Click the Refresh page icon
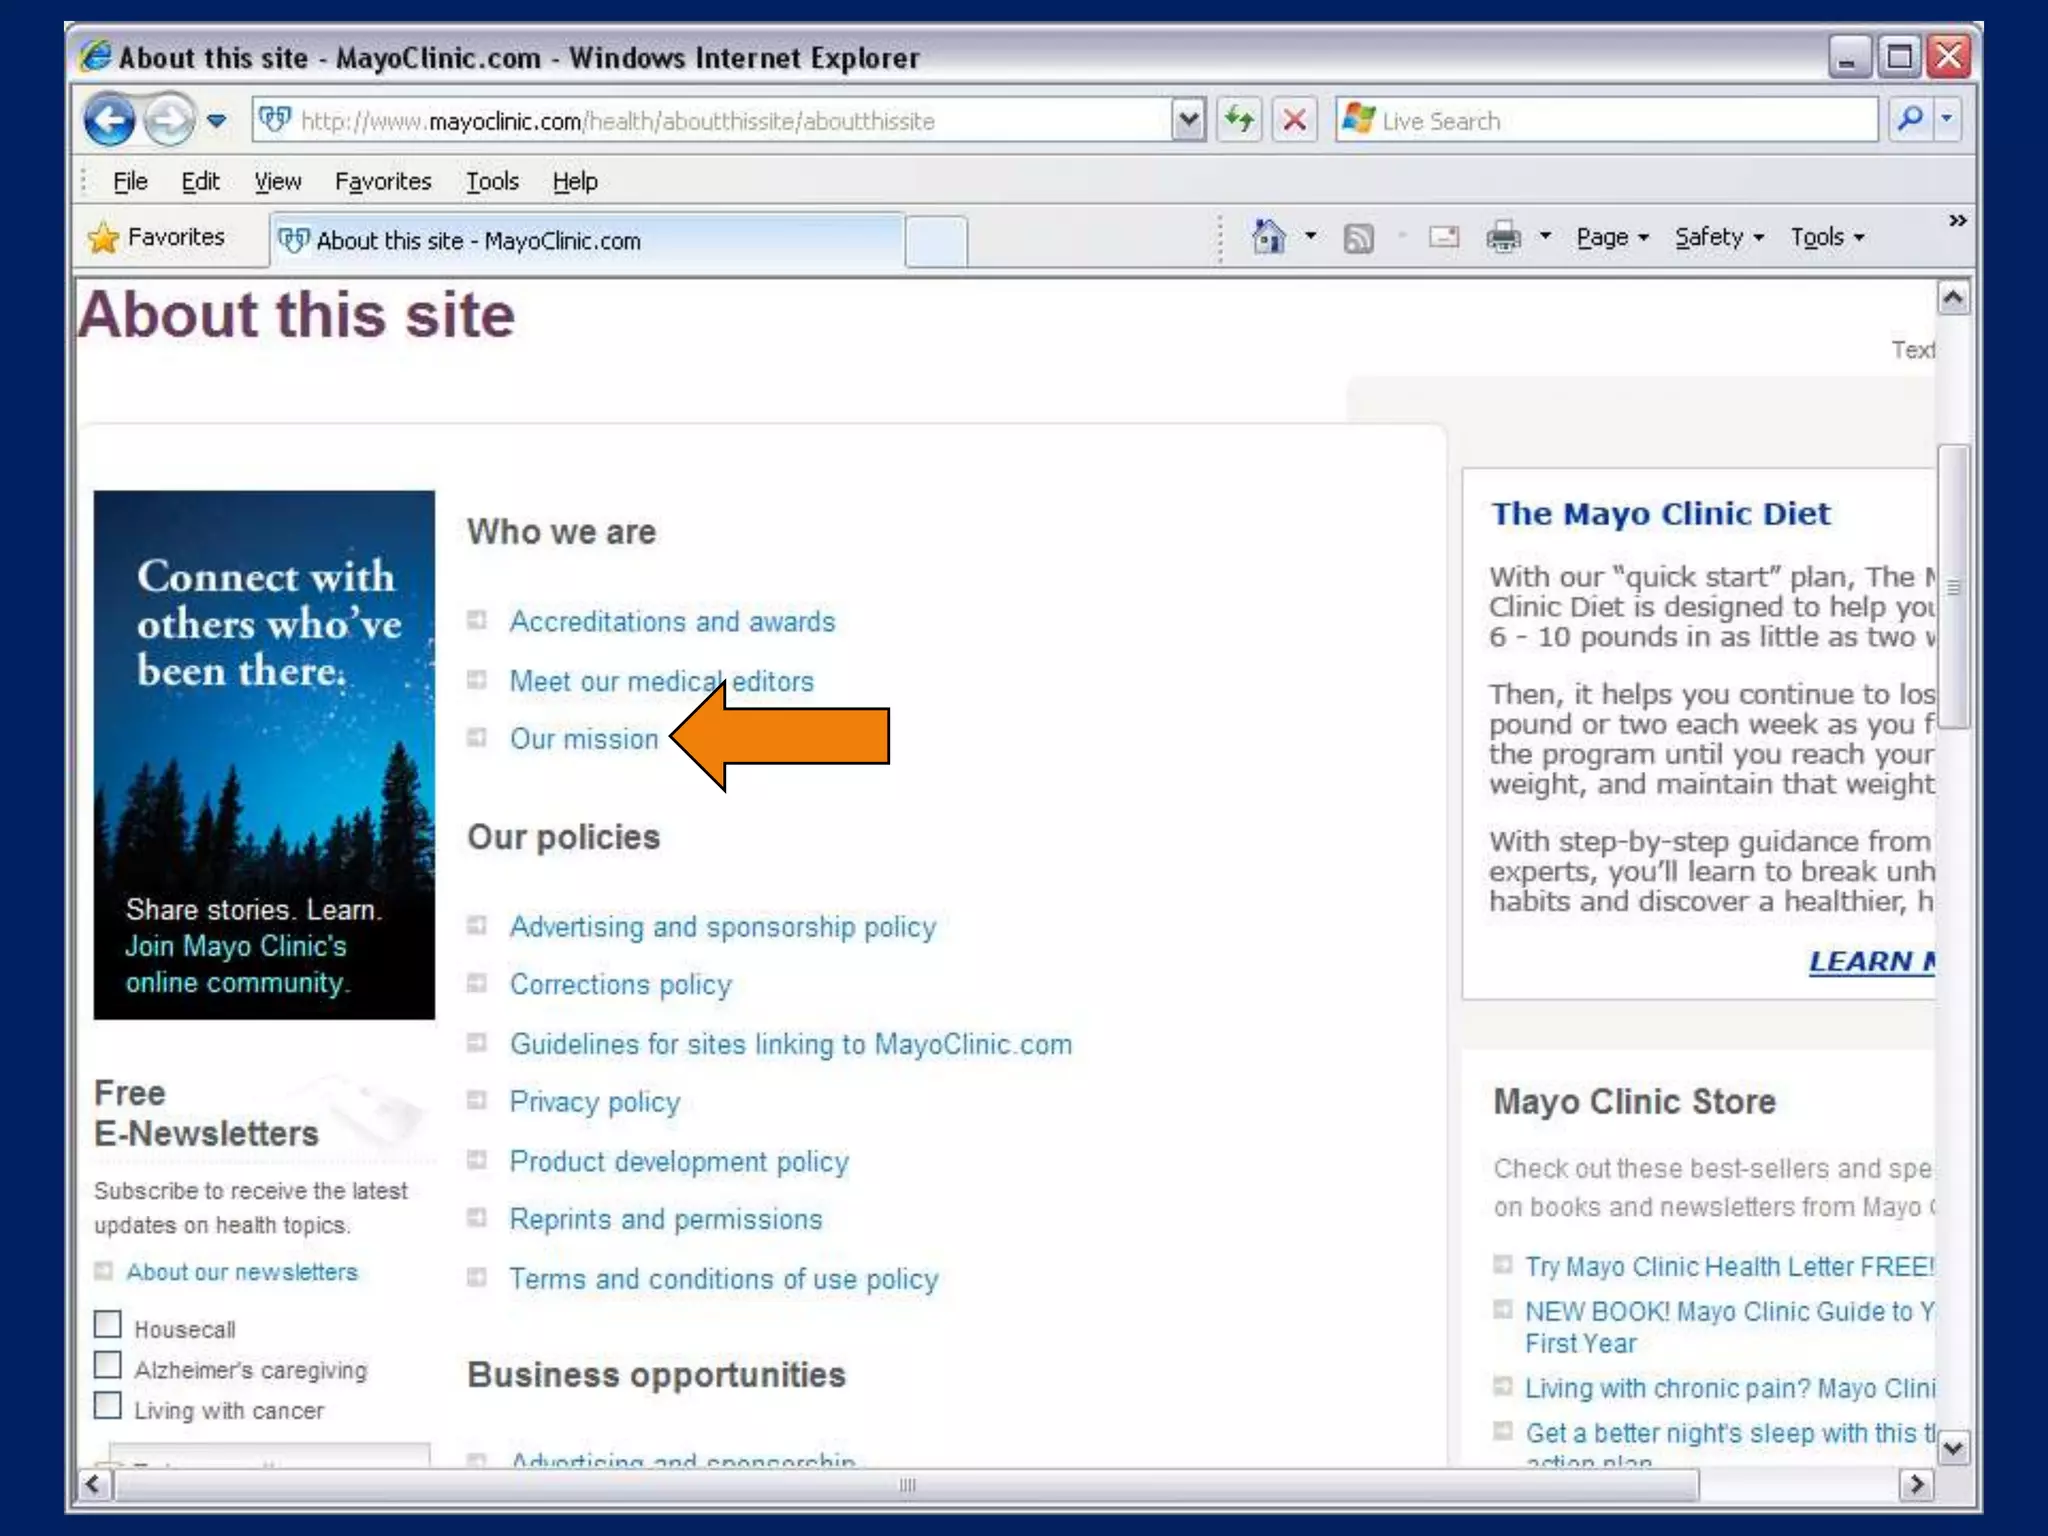This screenshot has height=1536, width=2048. click(1240, 121)
